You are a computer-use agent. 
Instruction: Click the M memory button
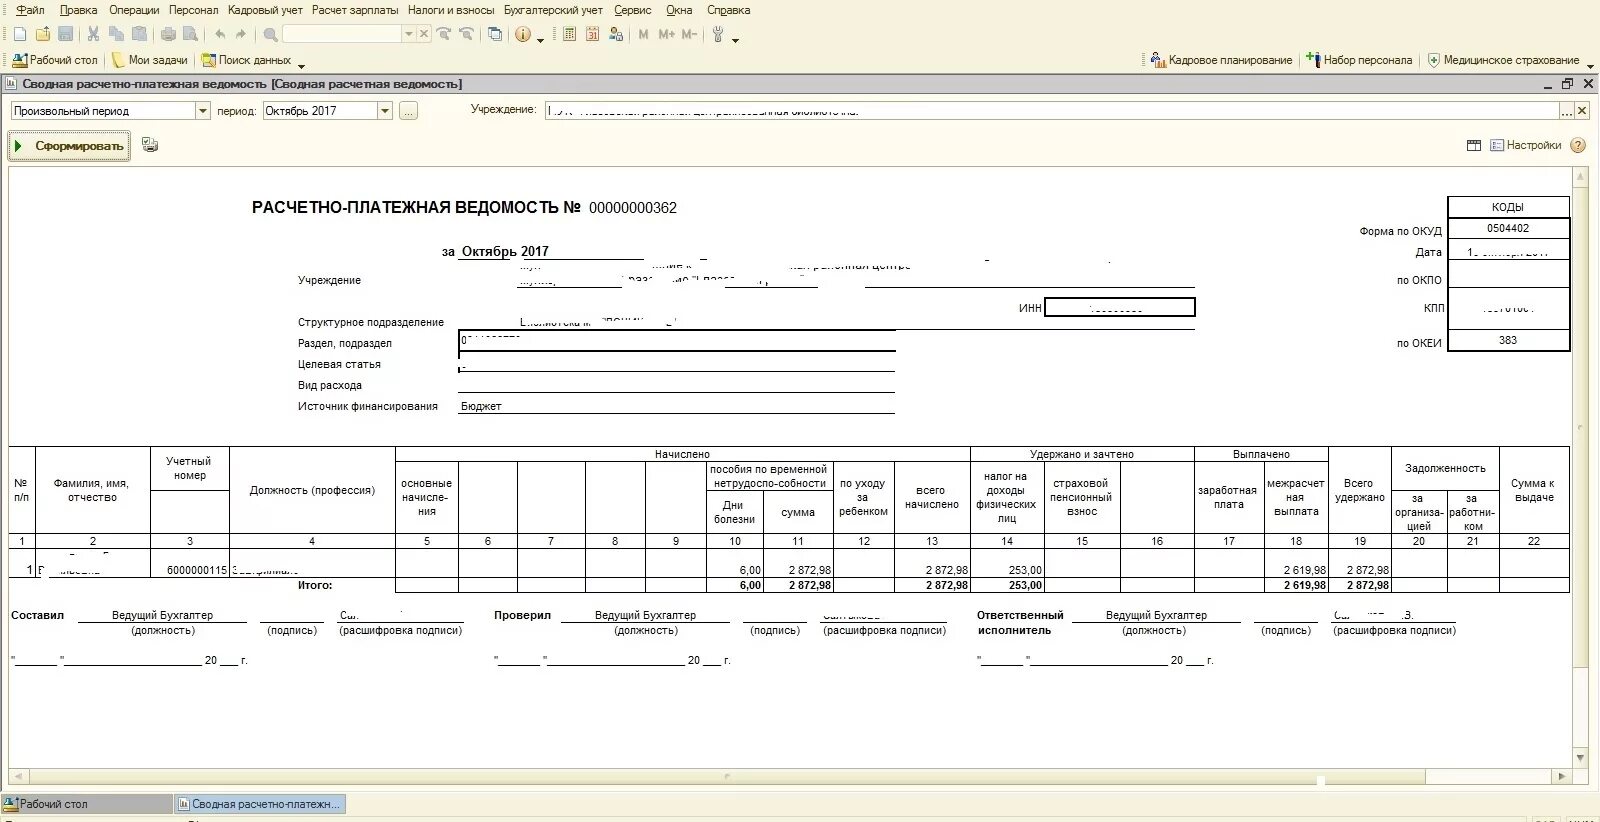click(643, 34)
